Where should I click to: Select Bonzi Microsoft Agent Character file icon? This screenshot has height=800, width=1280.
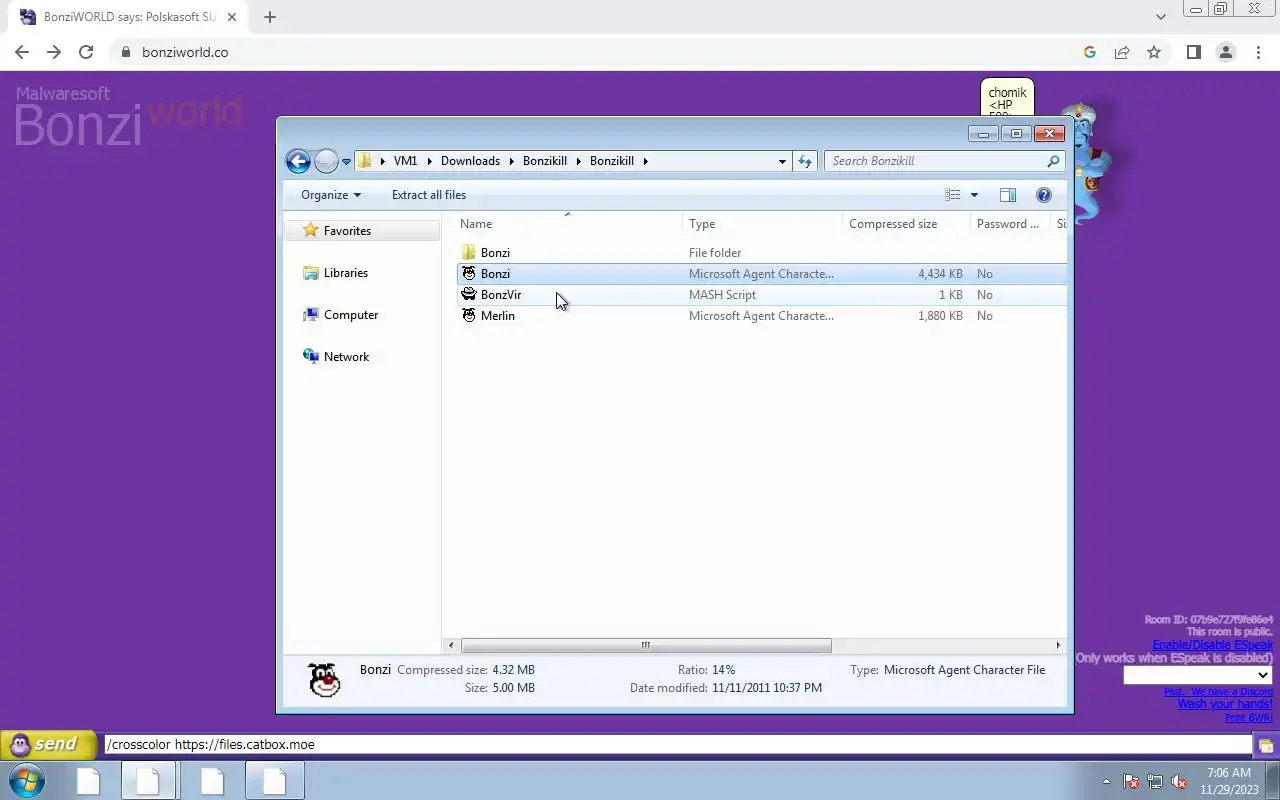coord(469,274)
